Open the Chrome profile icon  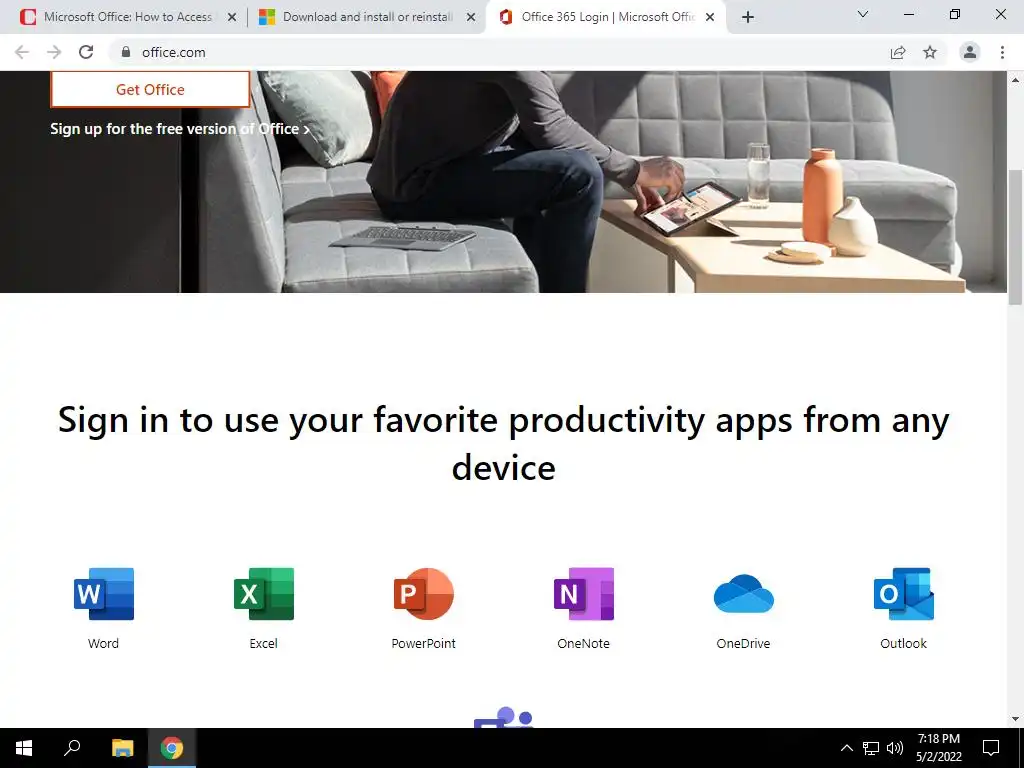tap(970, 52)
